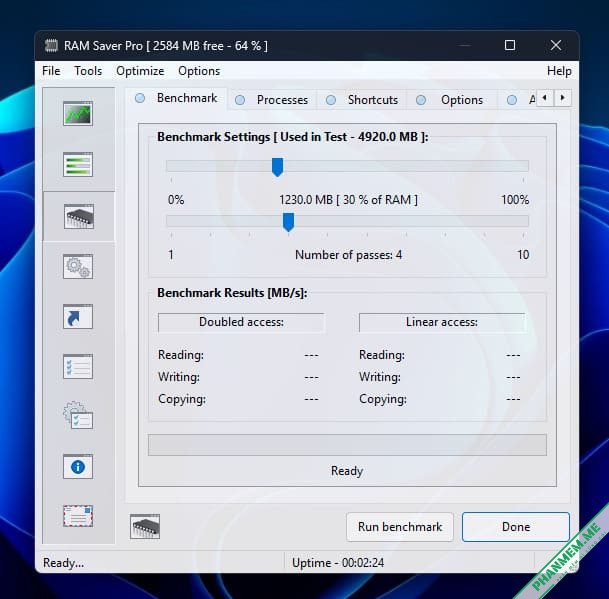The width and height of the screenshot is (609, 599).
Task: Maximize the RAM Saver Pro window
Action: [510, 45]
